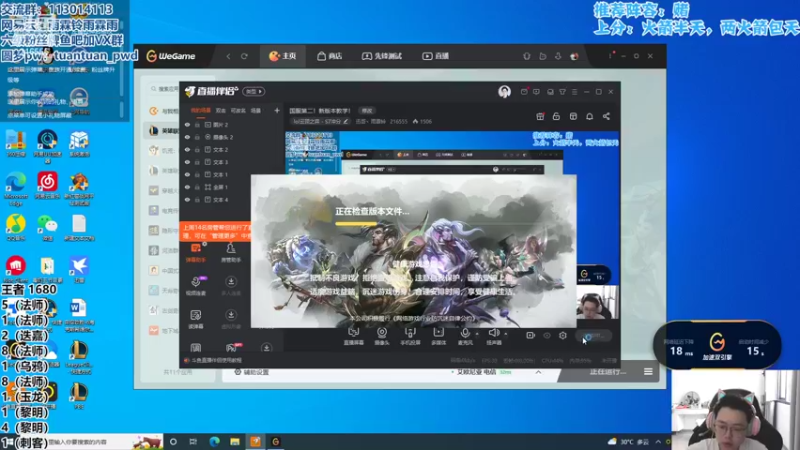The width and height of the screenshot is (800, 450).
Task: Click the gift box icon above the preview
Action: tap(540, 116)
